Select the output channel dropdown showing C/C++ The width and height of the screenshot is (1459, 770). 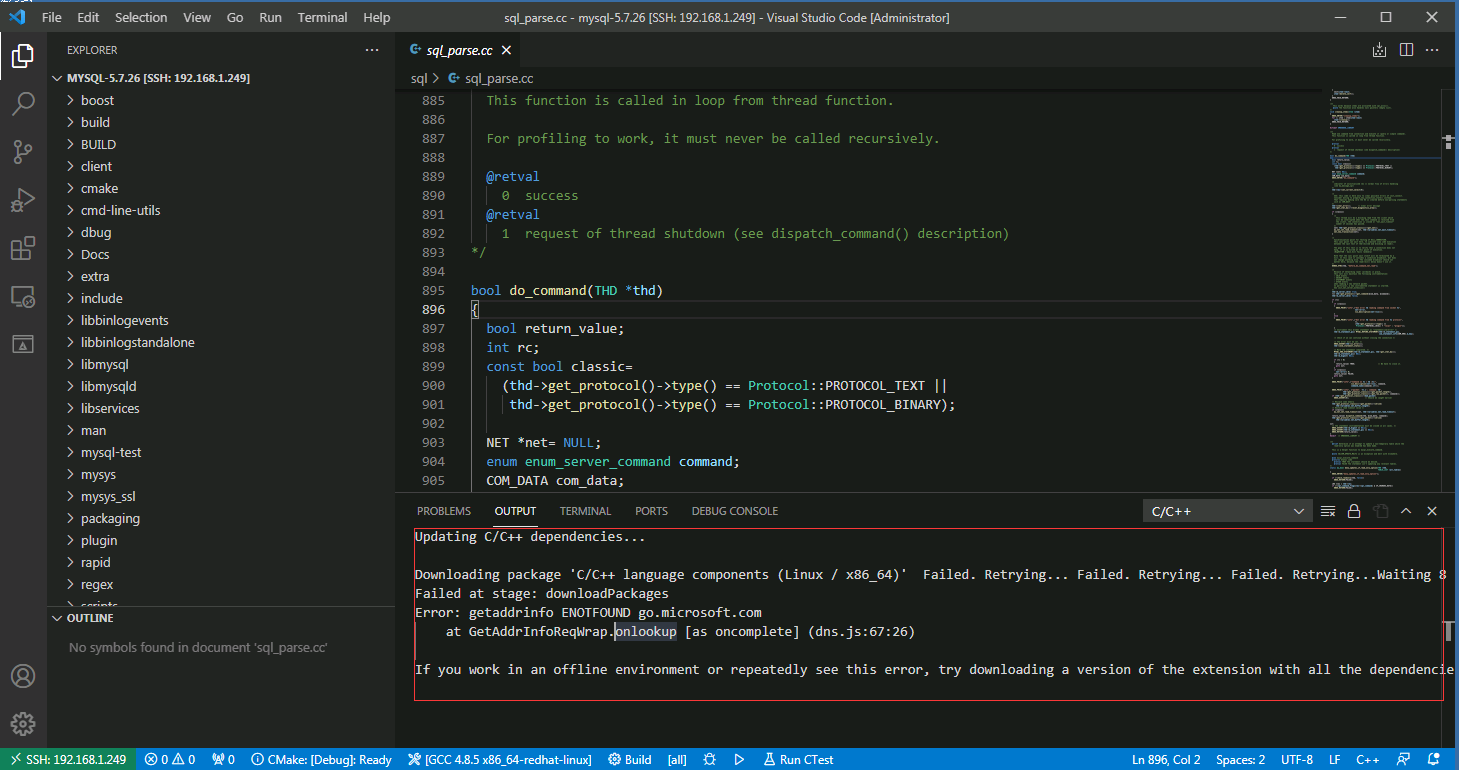click(x=1227, y=511)
